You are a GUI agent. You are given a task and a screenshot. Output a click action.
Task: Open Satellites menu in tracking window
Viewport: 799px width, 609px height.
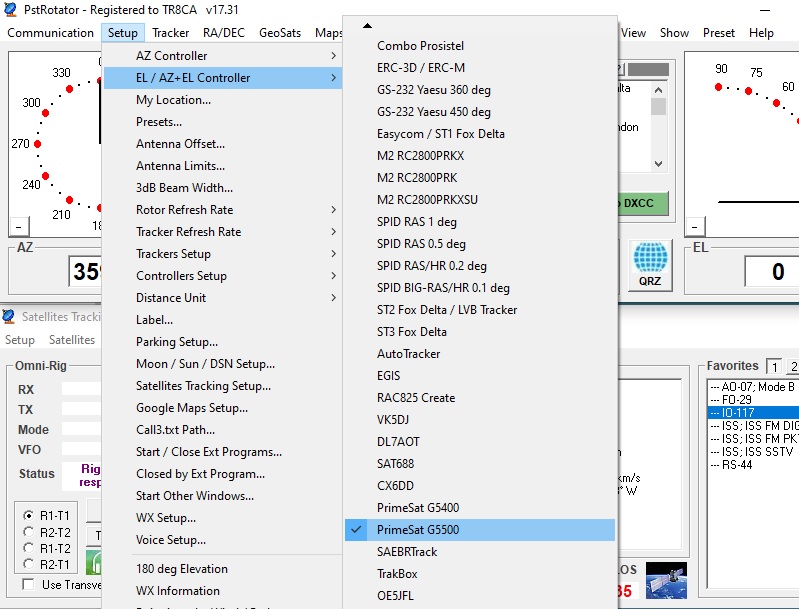click(x=72, y=340)
